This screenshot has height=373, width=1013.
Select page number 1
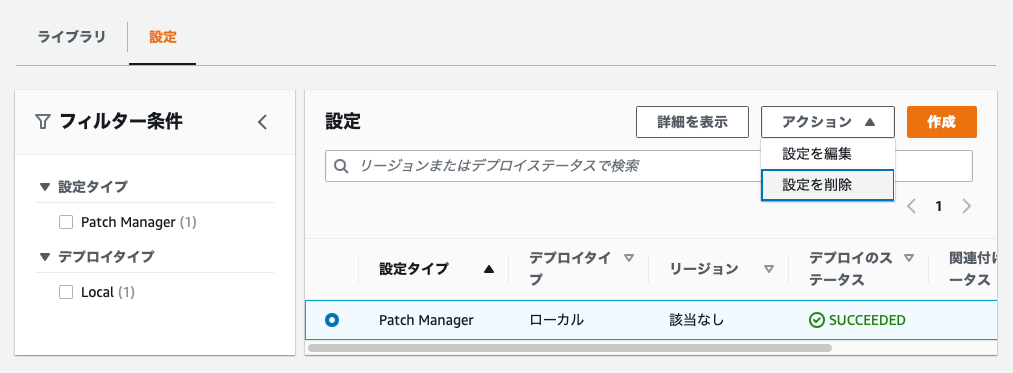939,207
